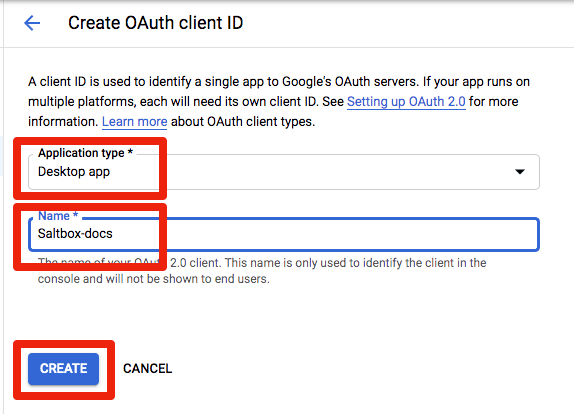Click the CREATE button

point(63,369)
